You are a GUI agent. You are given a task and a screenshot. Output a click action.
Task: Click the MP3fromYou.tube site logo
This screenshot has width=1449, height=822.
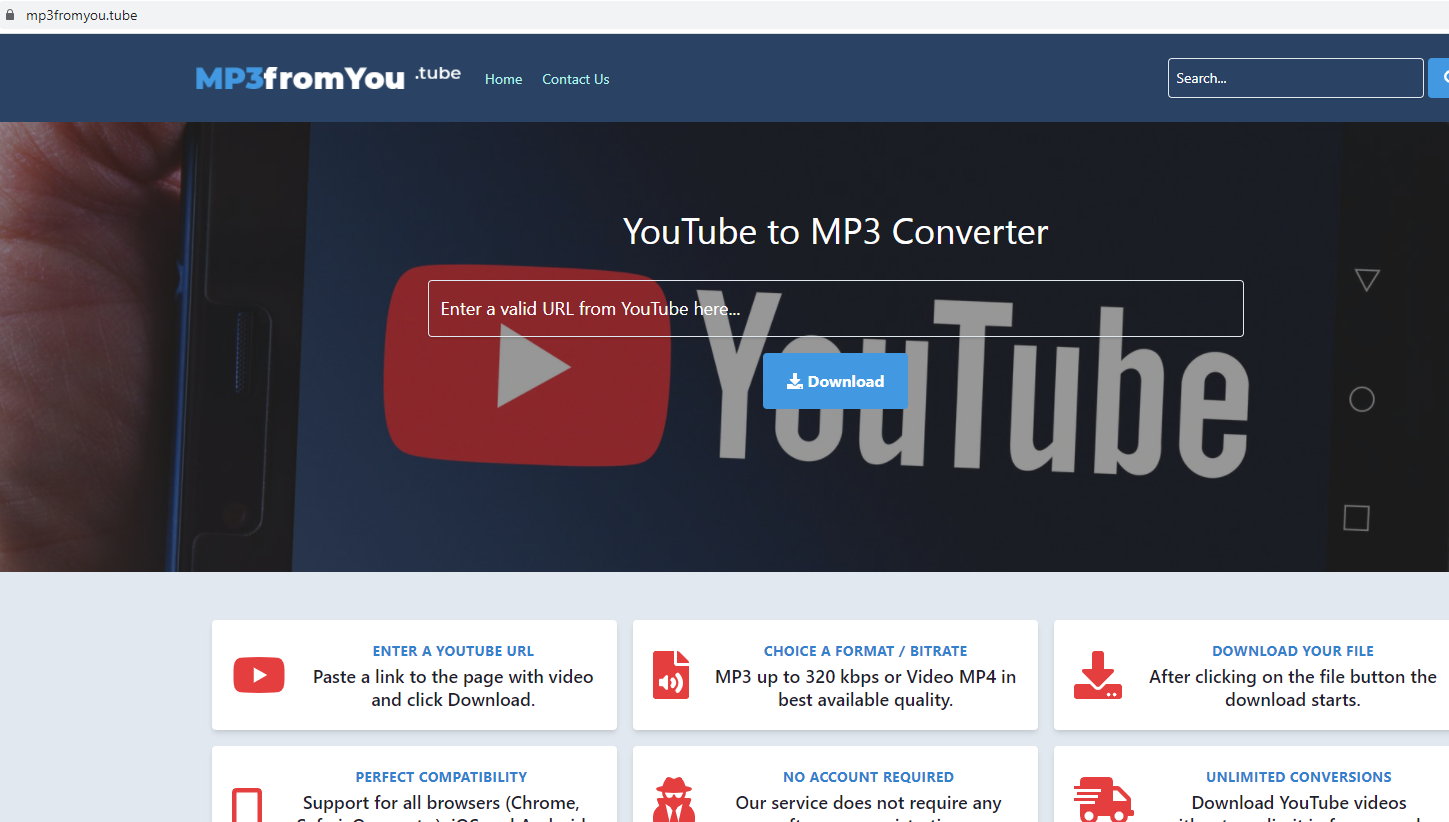pos(327,78)
